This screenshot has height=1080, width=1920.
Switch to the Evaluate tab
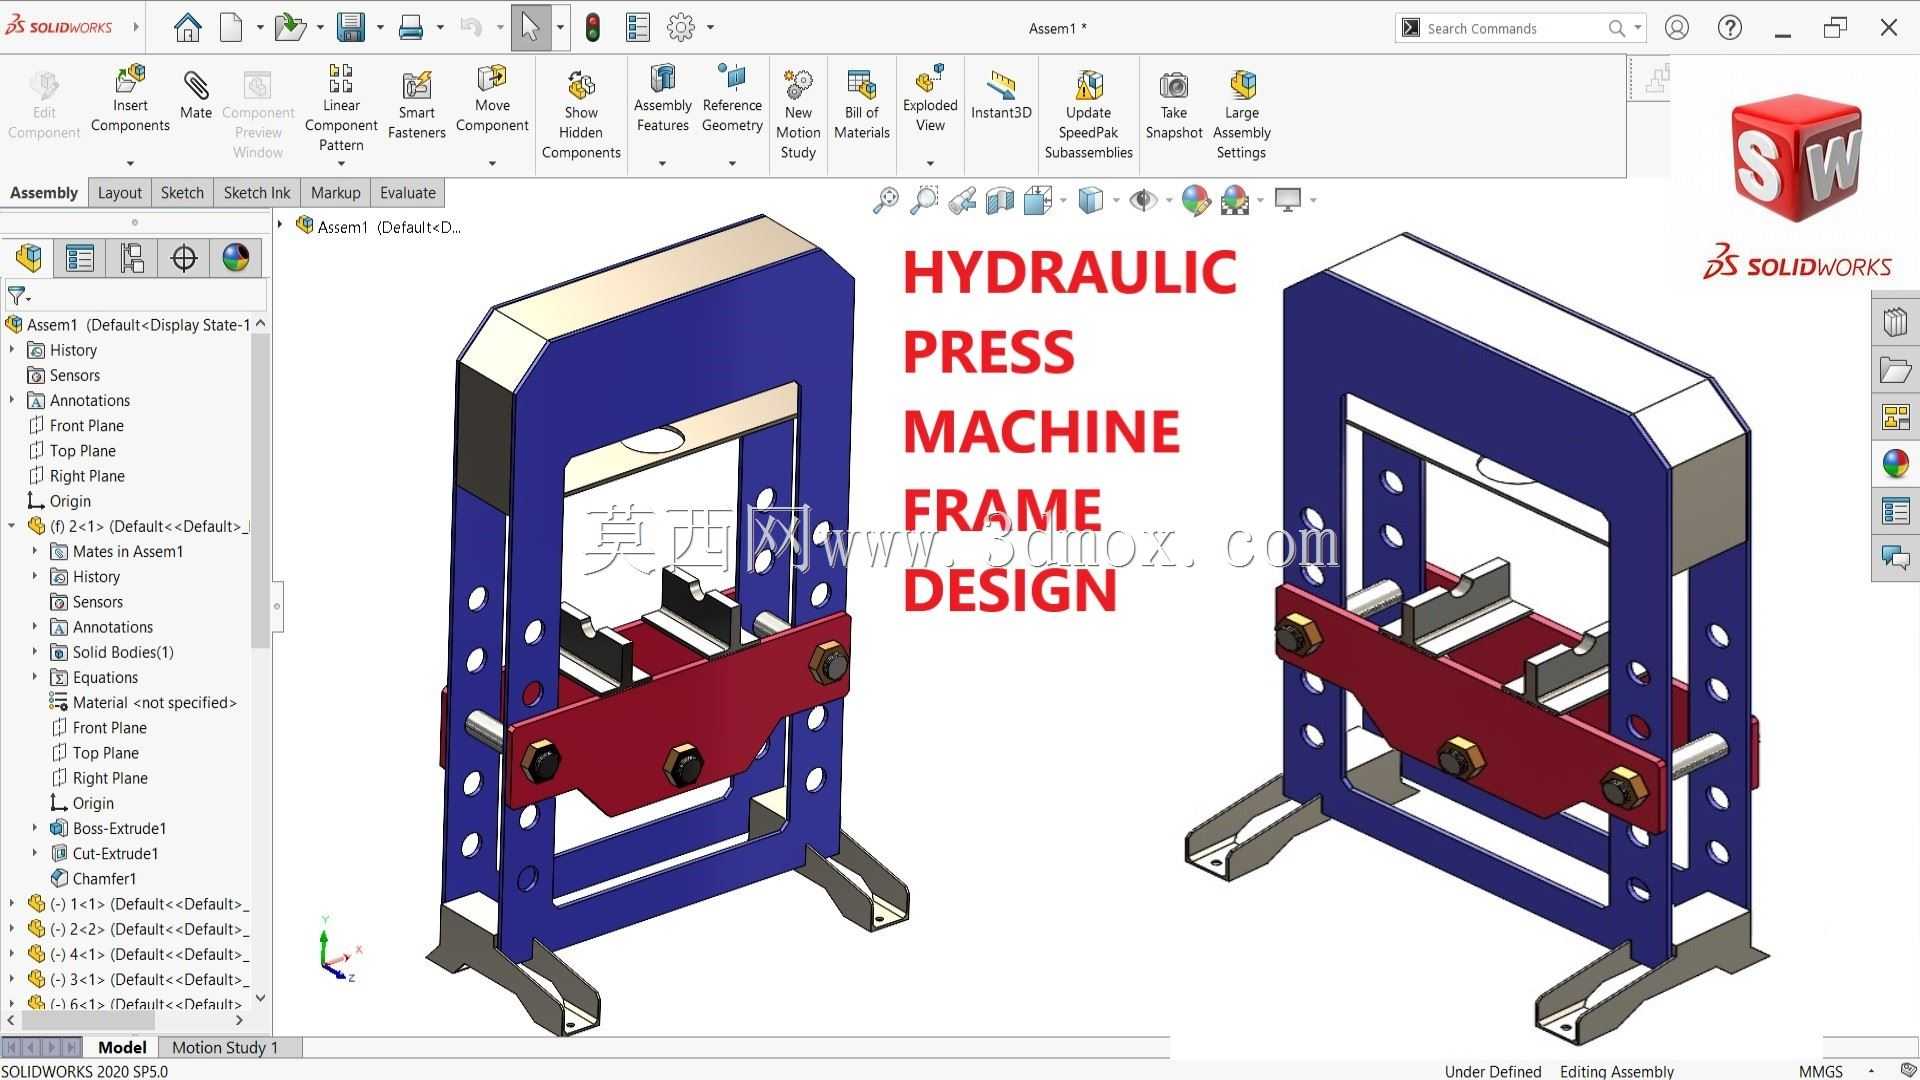(x=408, y=193)
